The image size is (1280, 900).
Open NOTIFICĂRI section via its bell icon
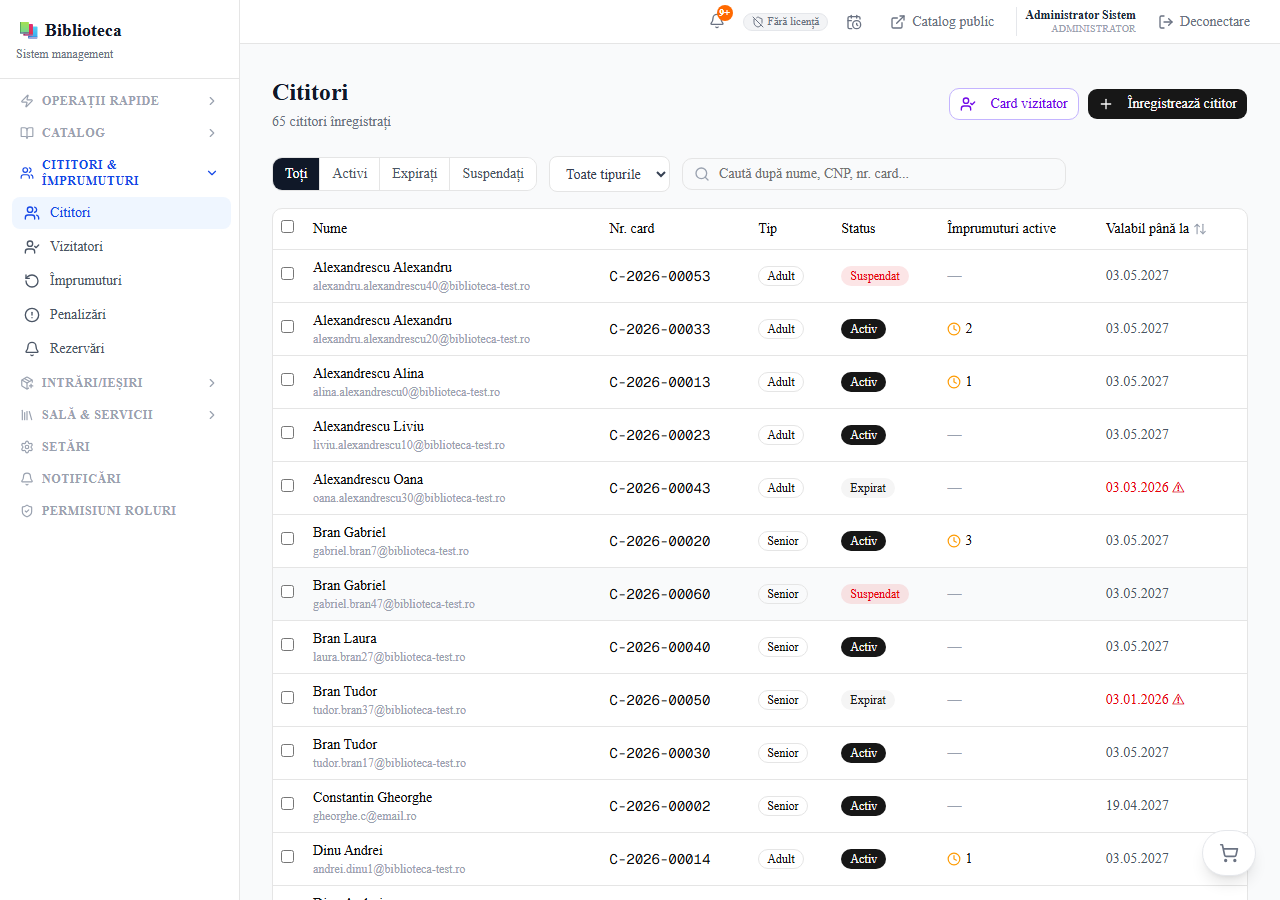pos(27,479)
